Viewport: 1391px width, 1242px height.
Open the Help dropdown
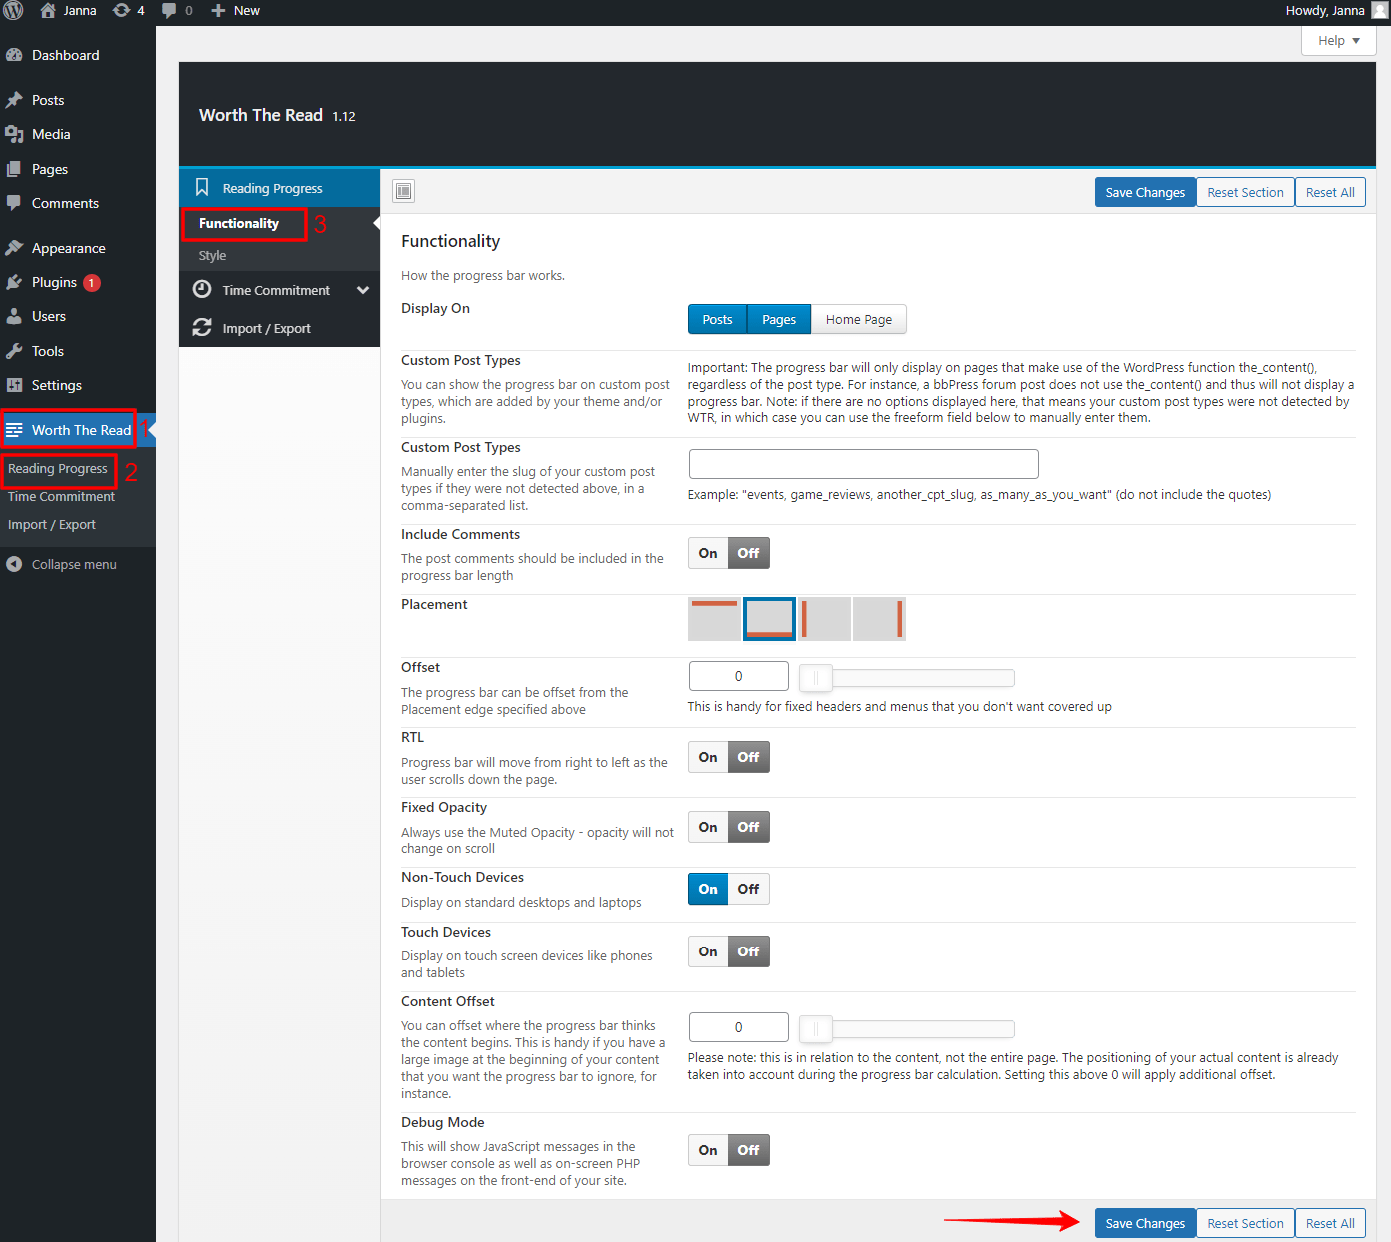click(x=1337, y=40)
